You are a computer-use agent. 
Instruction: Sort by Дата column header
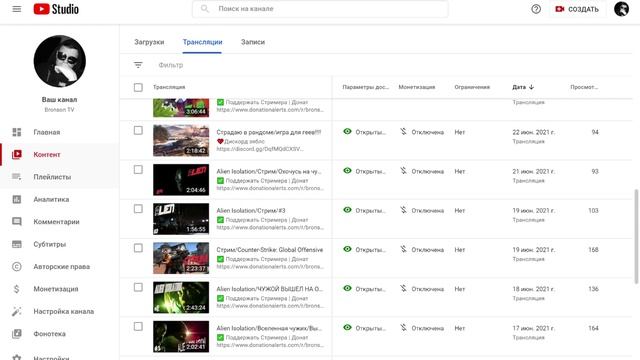coord(523,87)
